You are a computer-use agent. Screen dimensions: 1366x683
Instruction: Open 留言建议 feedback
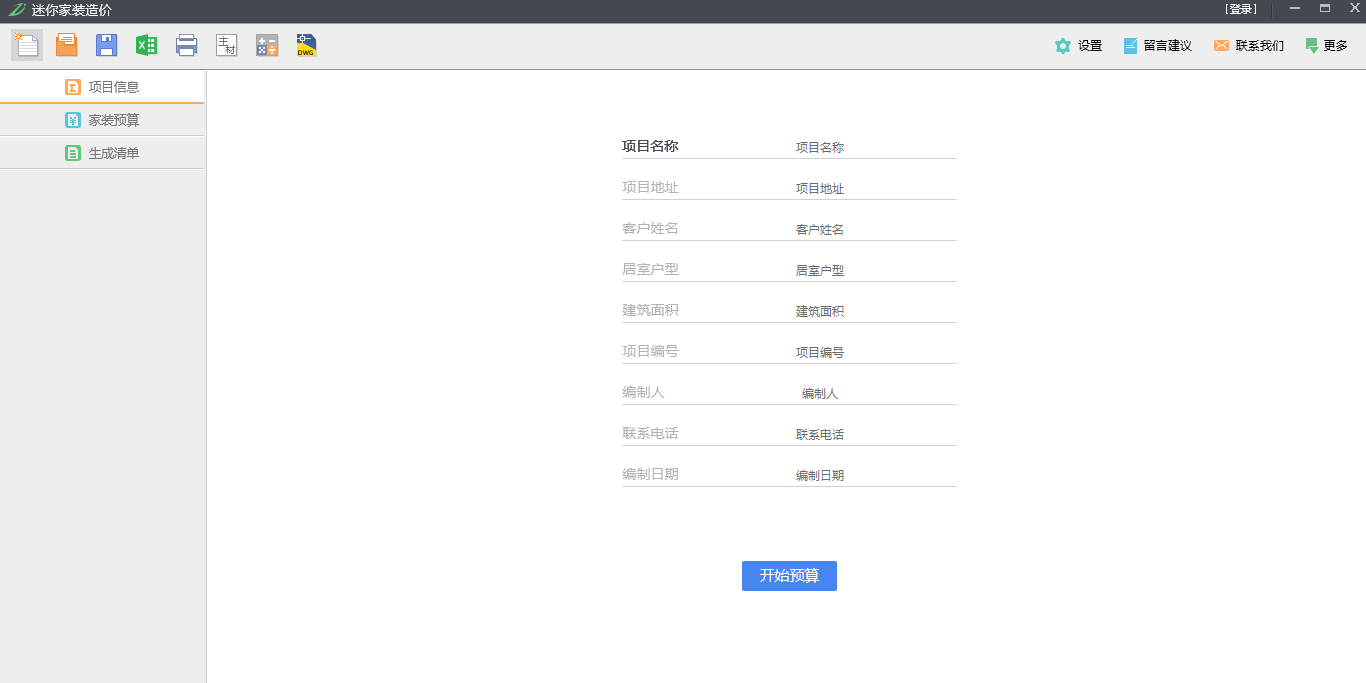coord(1157,46)
